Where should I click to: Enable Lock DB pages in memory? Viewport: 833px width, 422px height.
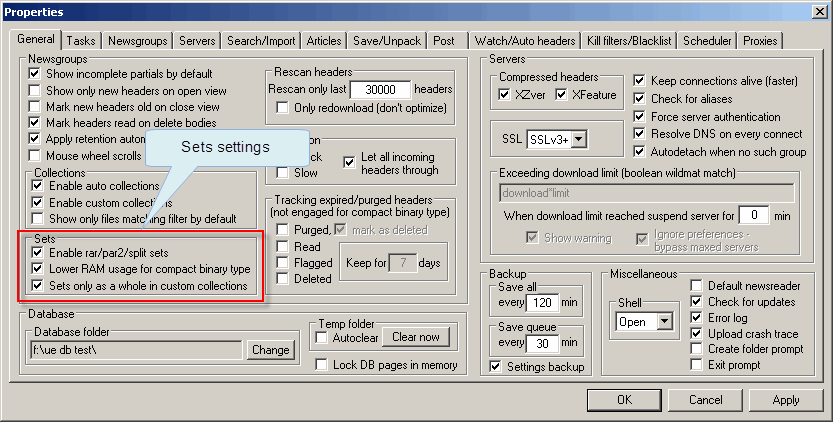tap(322, 364)
